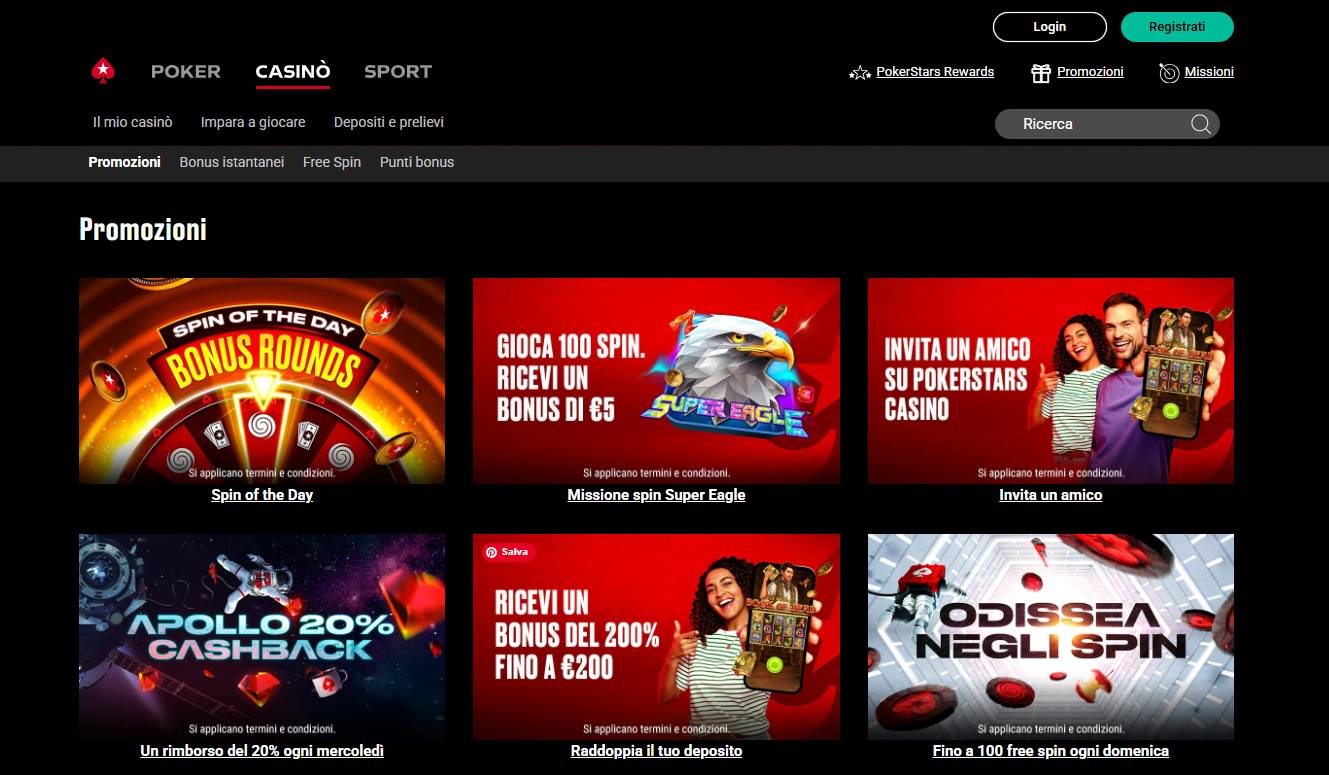Select the Bonus istantanei tab

(x=232, y=162)
